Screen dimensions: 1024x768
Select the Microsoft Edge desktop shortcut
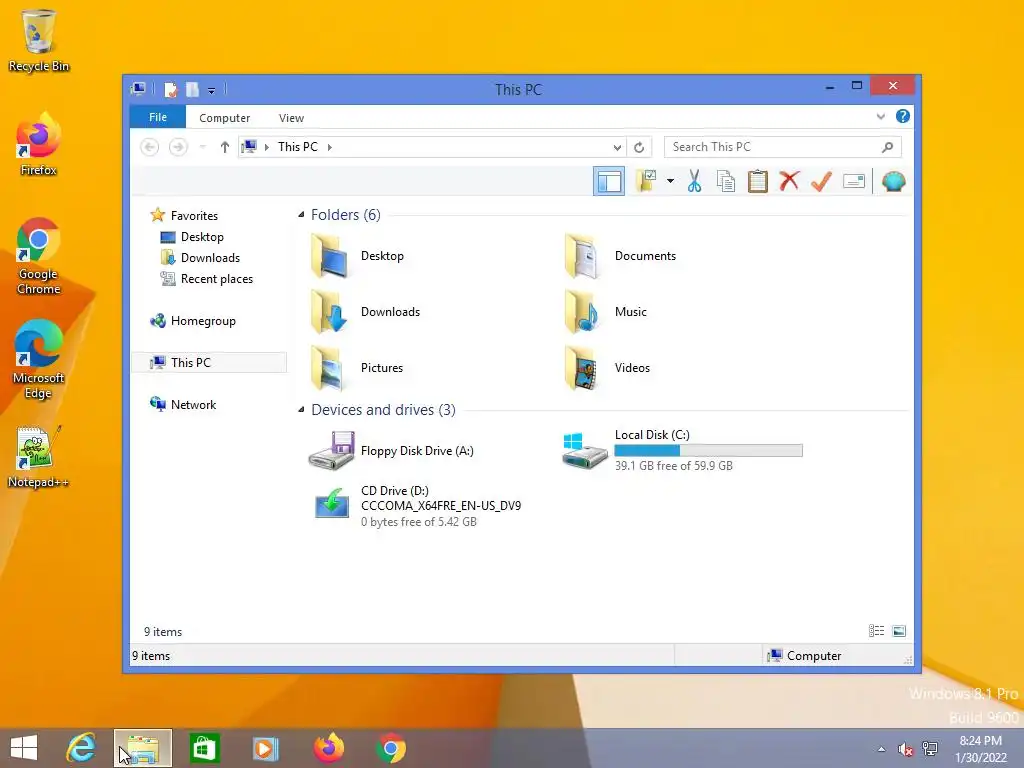38,359
